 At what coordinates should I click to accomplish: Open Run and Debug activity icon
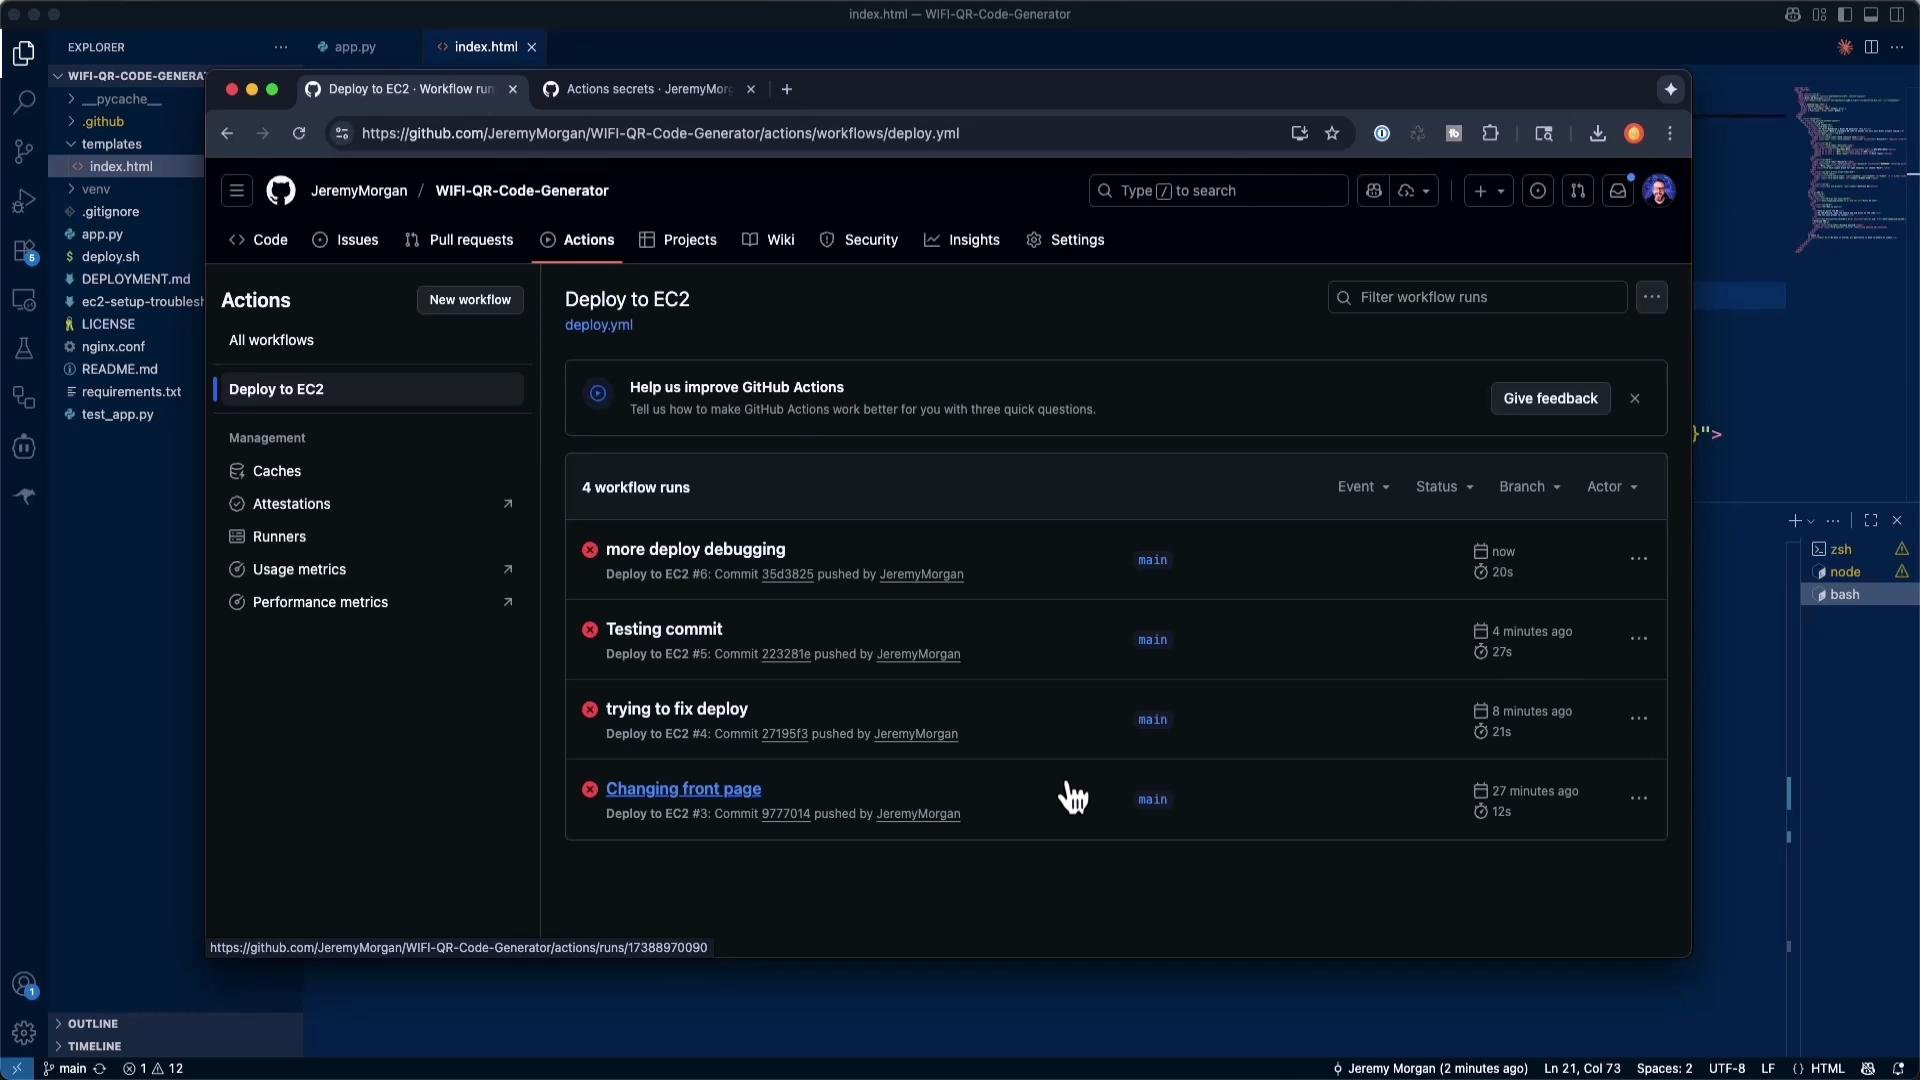tap(24, 201)
